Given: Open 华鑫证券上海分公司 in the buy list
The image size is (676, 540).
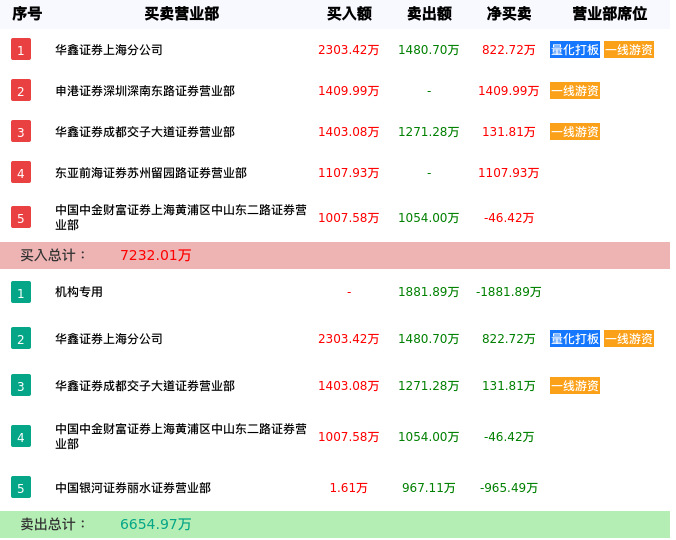Looking at the screenshot, I should (x=109, y=50).
